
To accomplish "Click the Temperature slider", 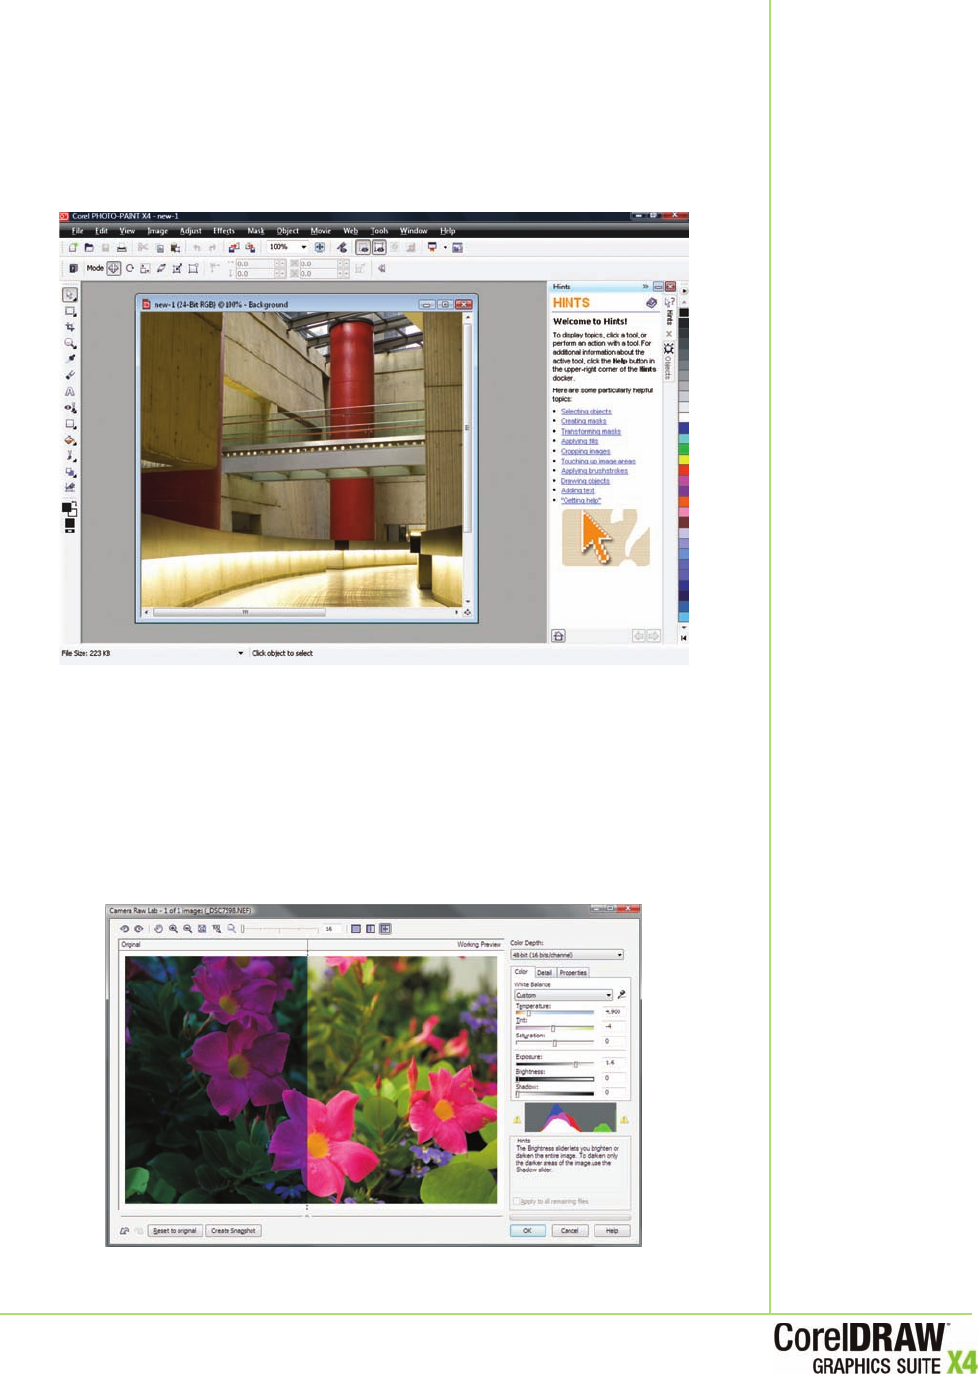I will tap(555, 1013).
